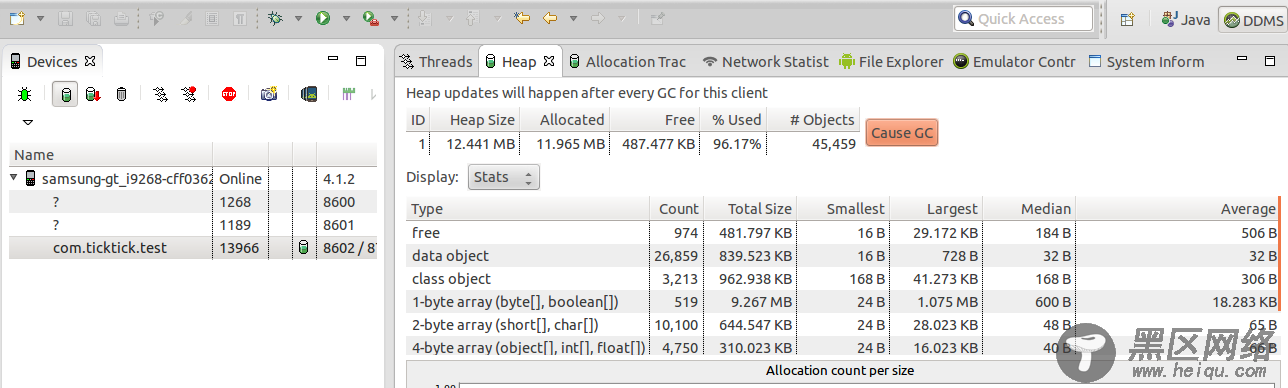Open the Run configurations dropdown arrow

346,19
